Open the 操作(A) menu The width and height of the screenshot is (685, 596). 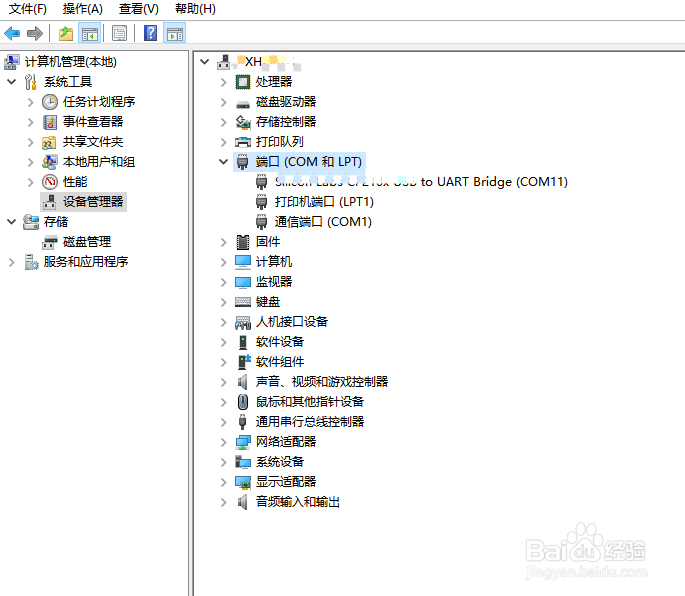[83, 9]
